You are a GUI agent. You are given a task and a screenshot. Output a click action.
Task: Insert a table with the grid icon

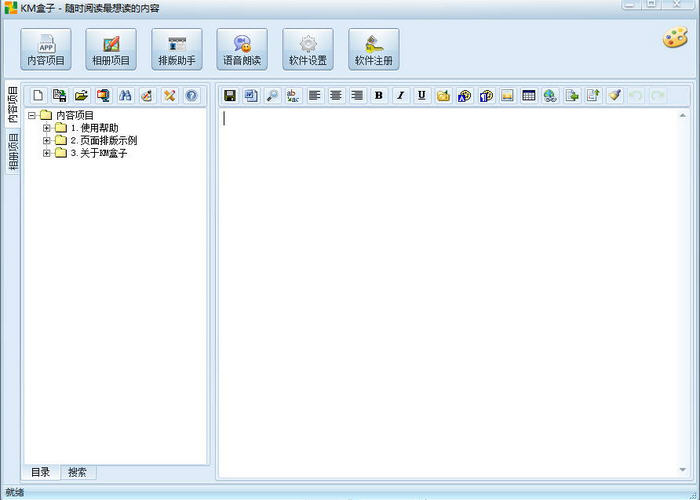[x=529, y=95]
